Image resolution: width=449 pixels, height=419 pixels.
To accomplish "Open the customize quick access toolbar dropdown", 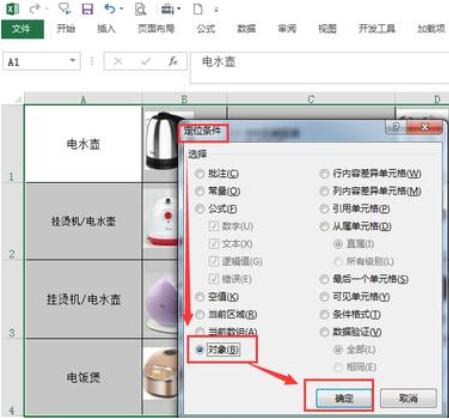I will click(x=216, y=10).
